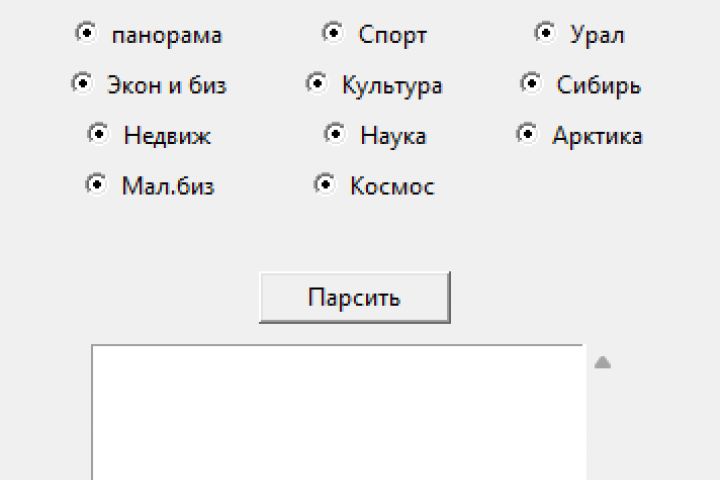Select the панорама radio button
This screenshot has height=480, width=720.
pyautogui.click(x=87, y=33)
